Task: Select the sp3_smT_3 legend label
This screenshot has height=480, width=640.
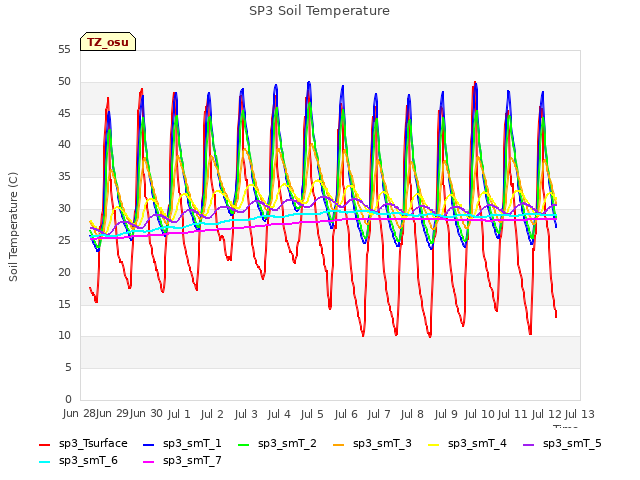Action: pyautogui.click(x=382, y=444)
